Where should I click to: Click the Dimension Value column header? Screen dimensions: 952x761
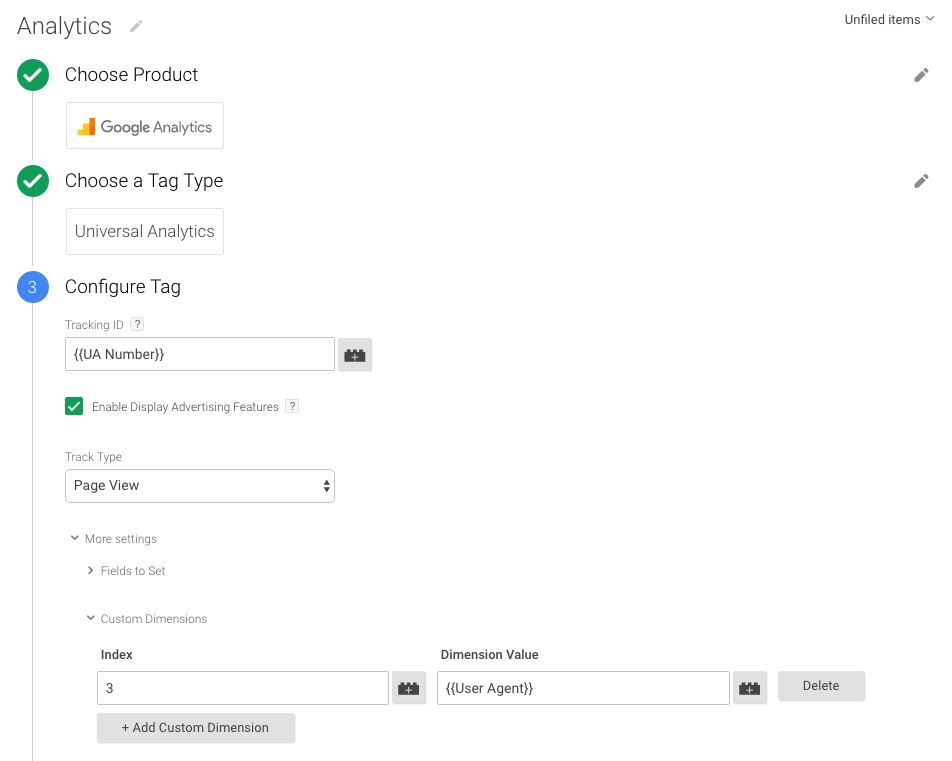click(x=489, y=655)
